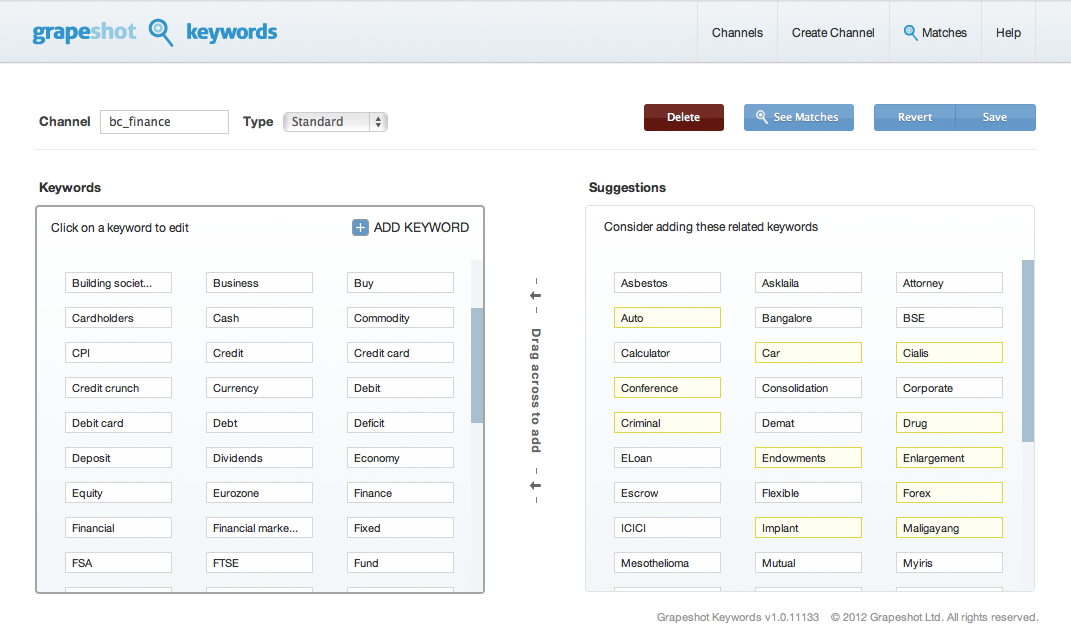Click the magnifier icon inside See Matches button
The image size is (1071, 632).
762,117
